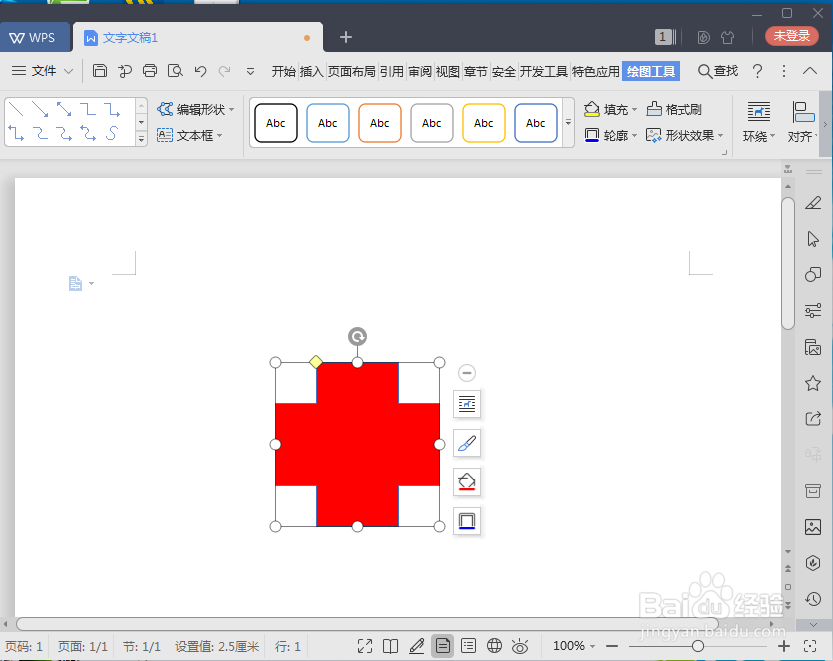Activate the ink annotation pen in status bar

(417, 646)
